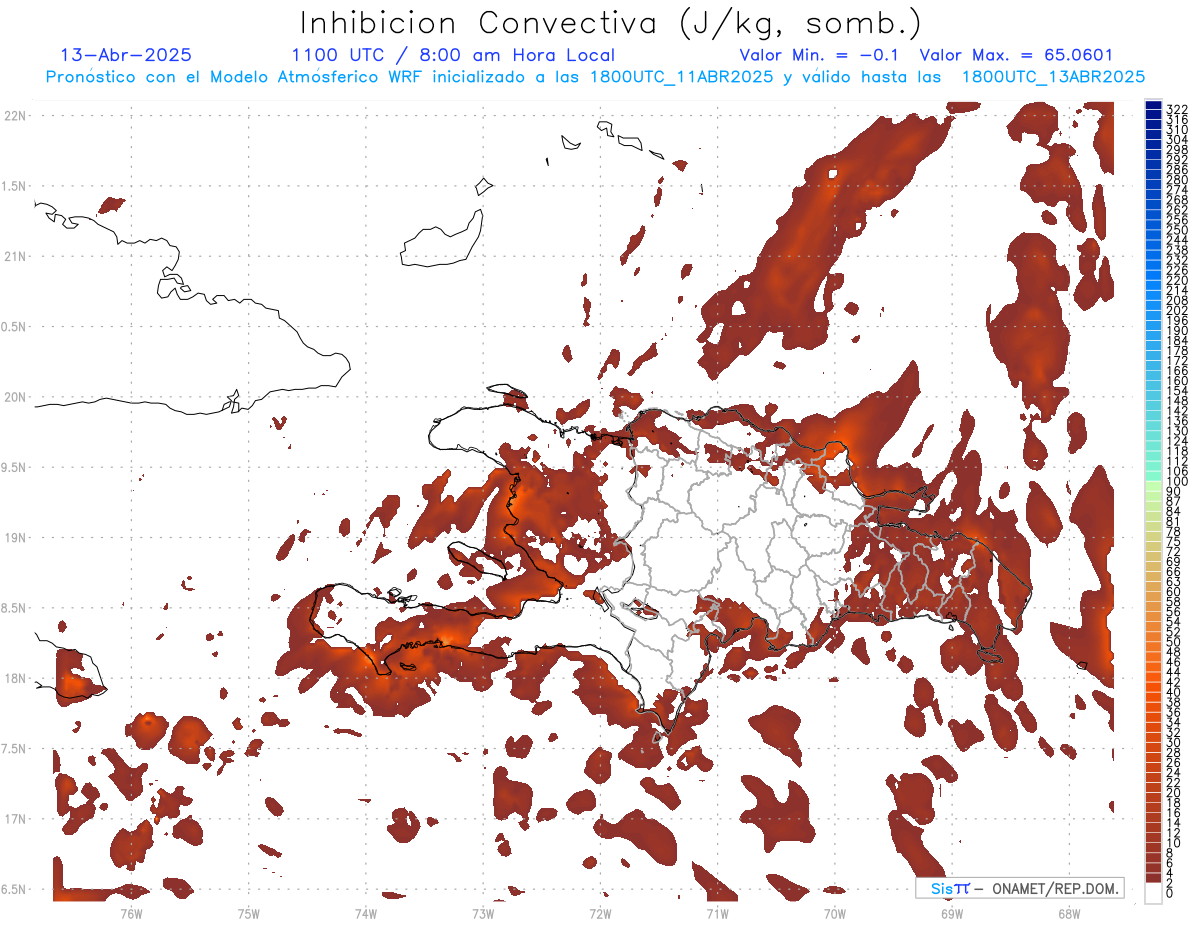Click the "ONAMET/REP.DOM." credit label

click(x=1056, y=888)
